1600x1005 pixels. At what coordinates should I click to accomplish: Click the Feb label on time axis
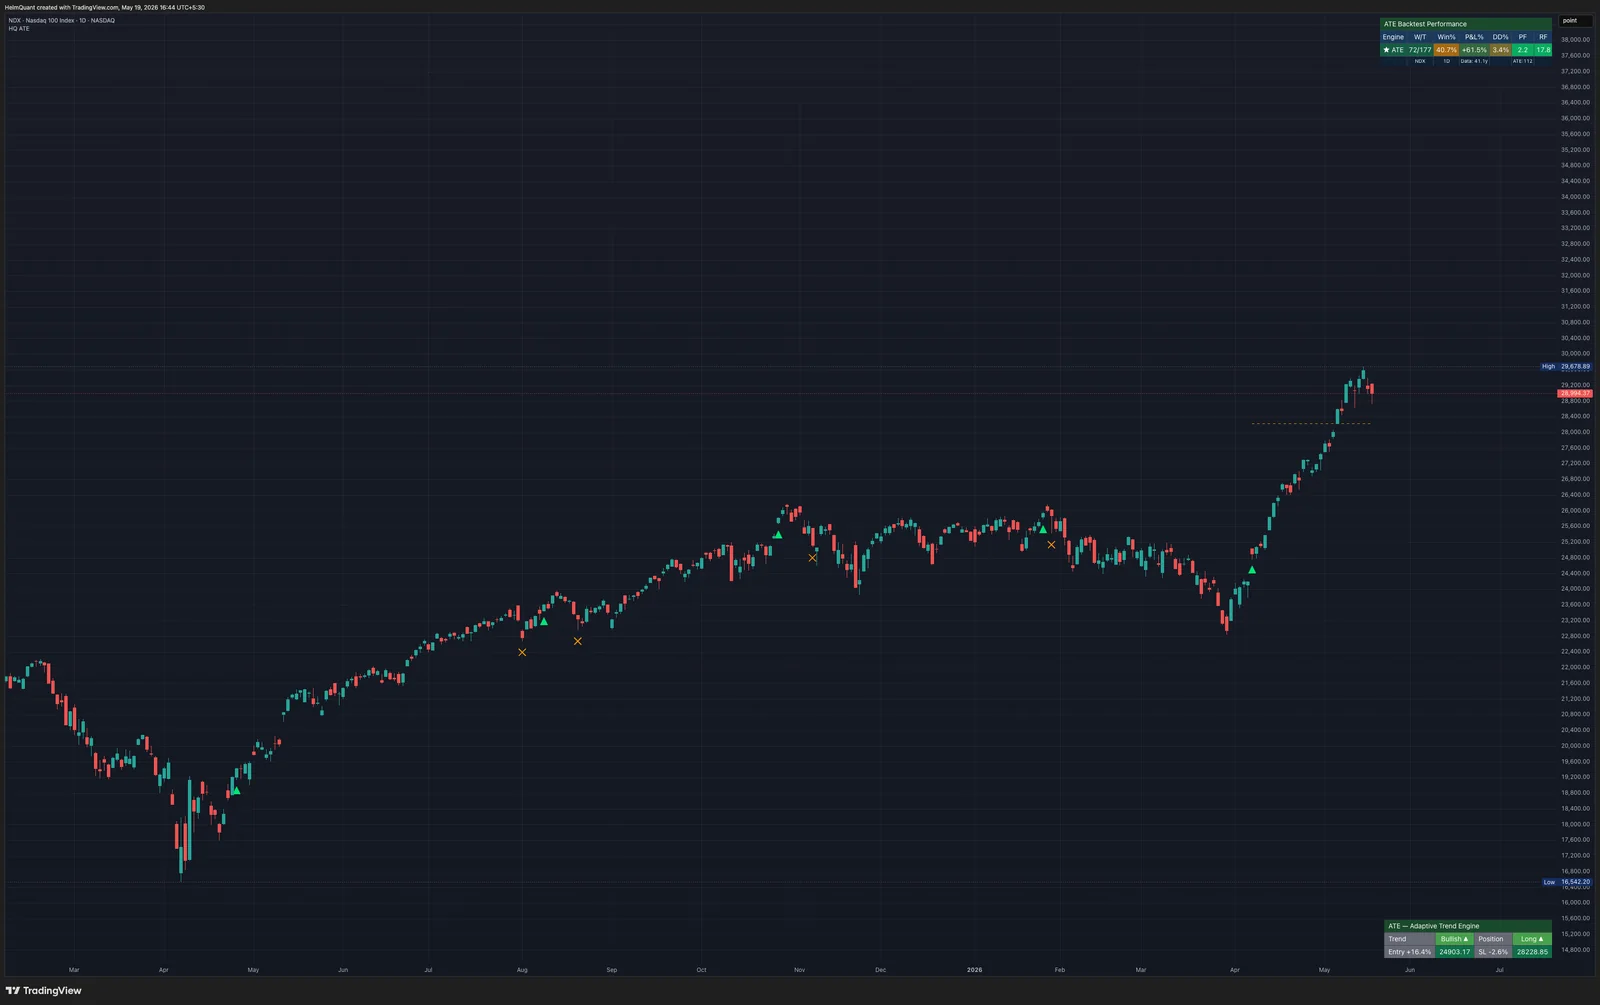[1060, 970]
